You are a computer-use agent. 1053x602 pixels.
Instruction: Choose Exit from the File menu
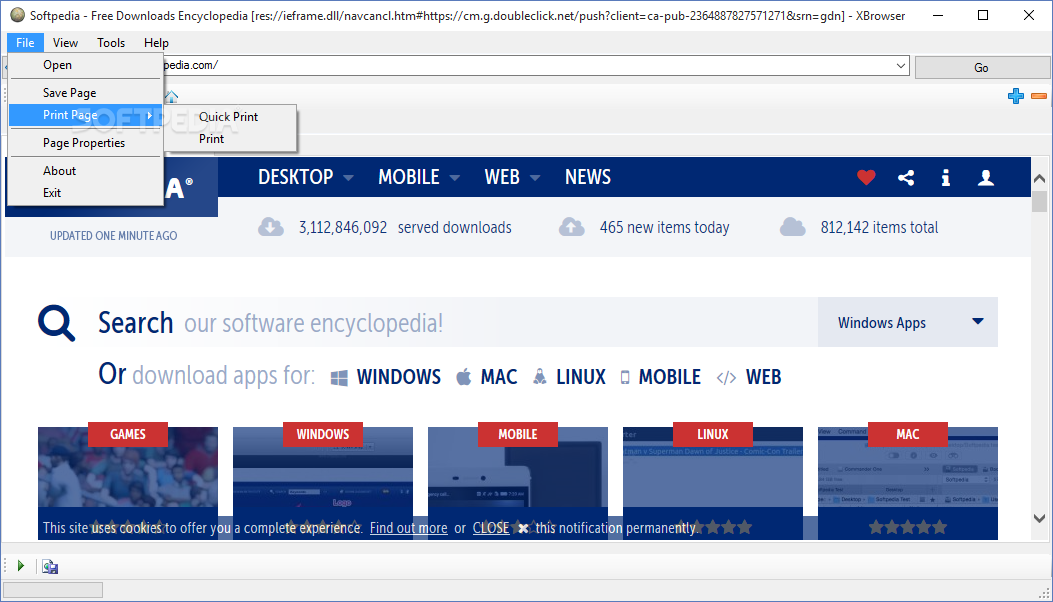point(86,193)
